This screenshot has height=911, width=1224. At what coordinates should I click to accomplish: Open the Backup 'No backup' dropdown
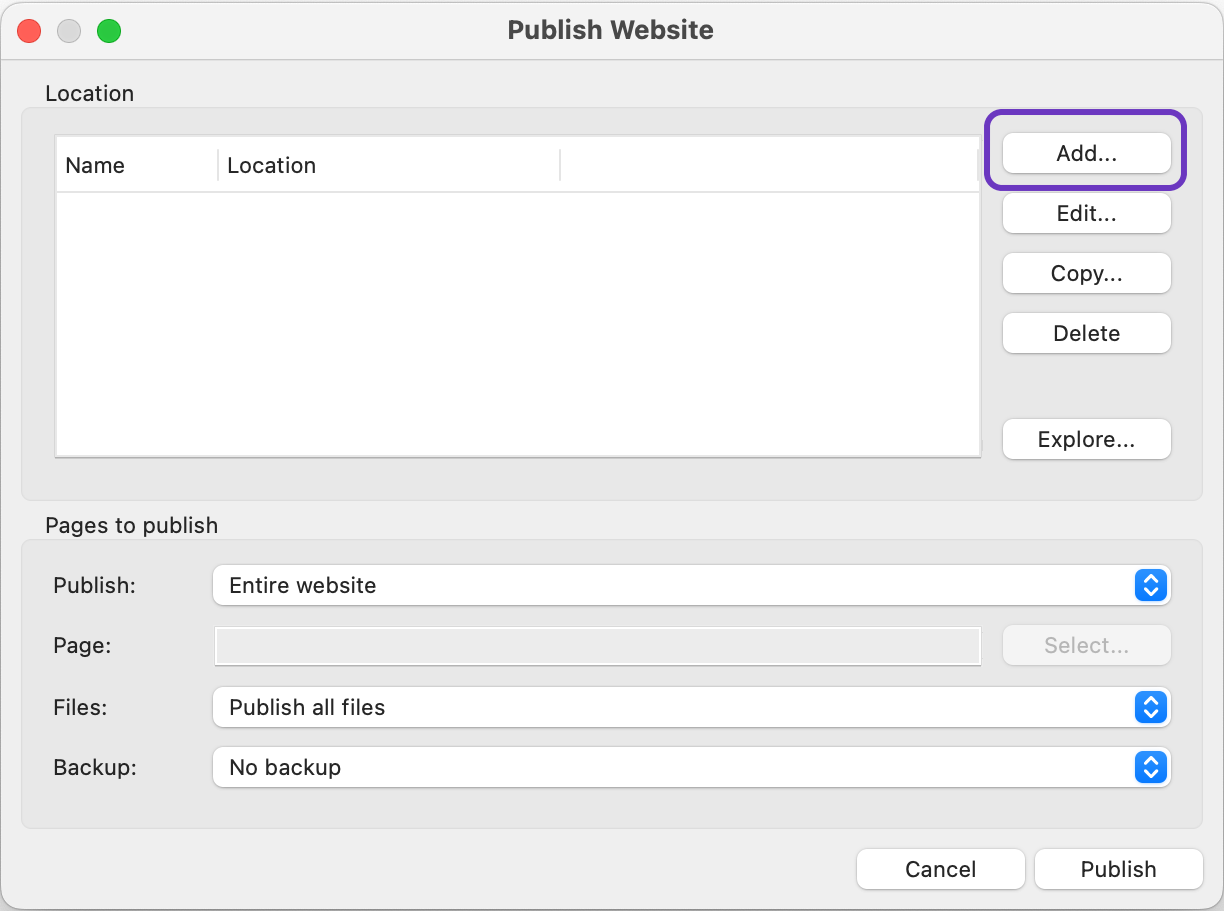coord(691,768)
